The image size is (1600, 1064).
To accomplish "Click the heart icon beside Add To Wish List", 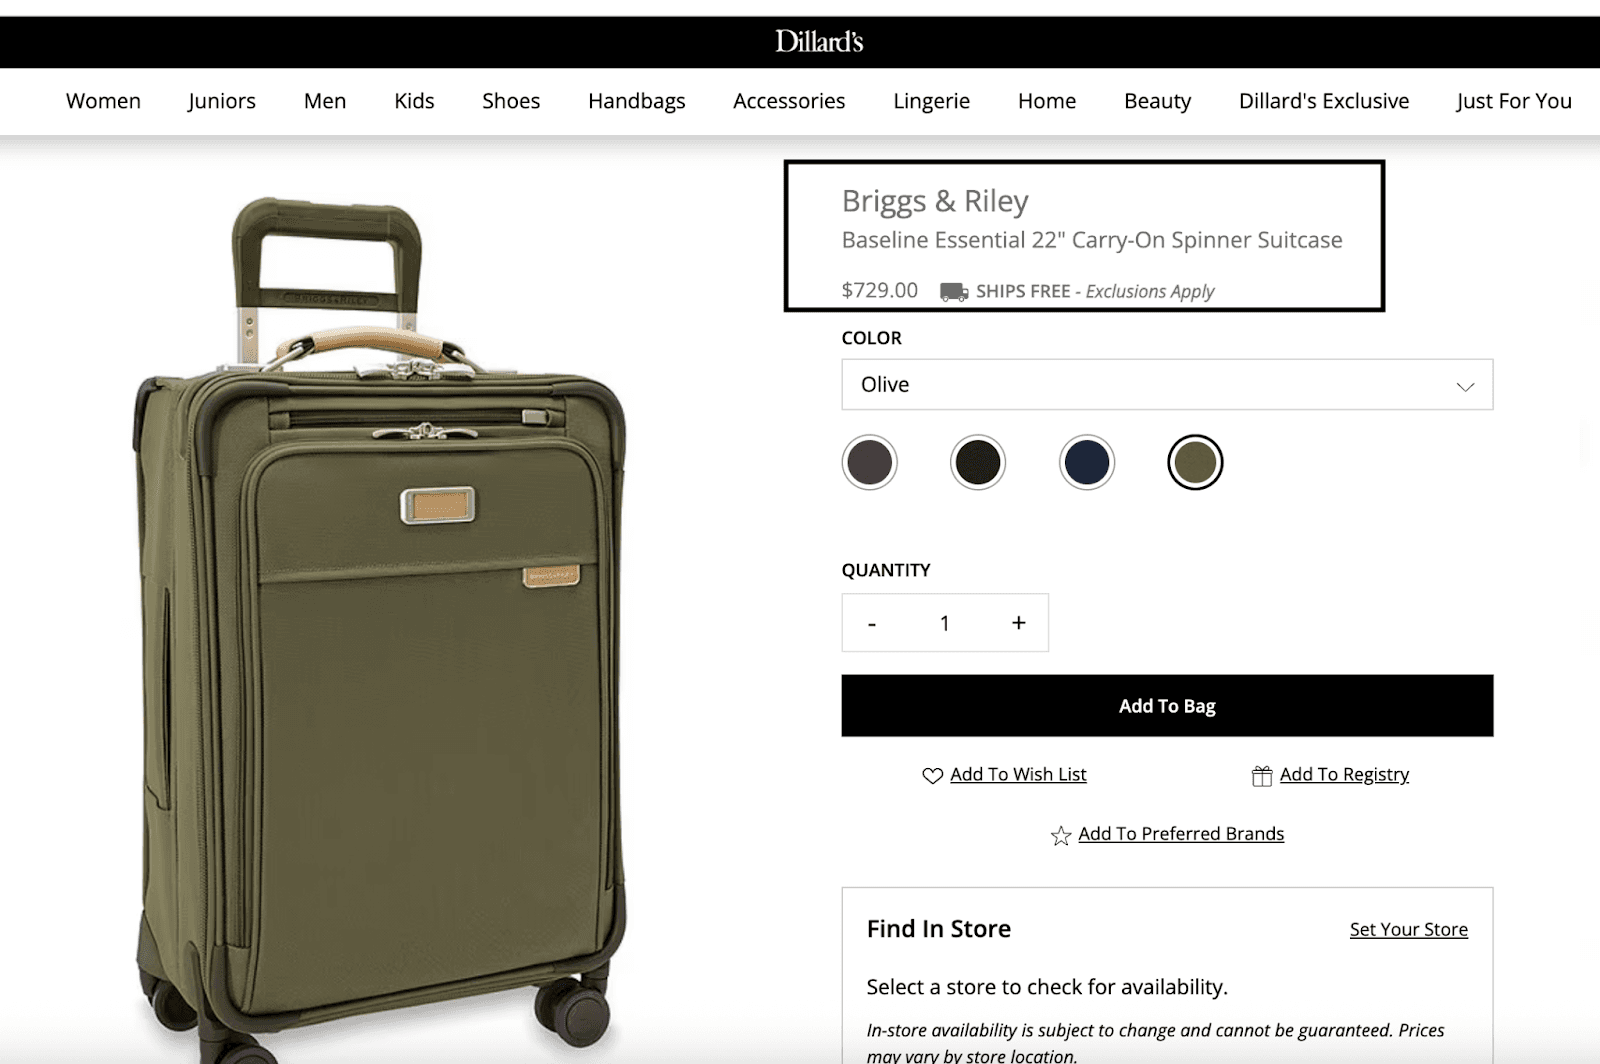I will point(932,776).
